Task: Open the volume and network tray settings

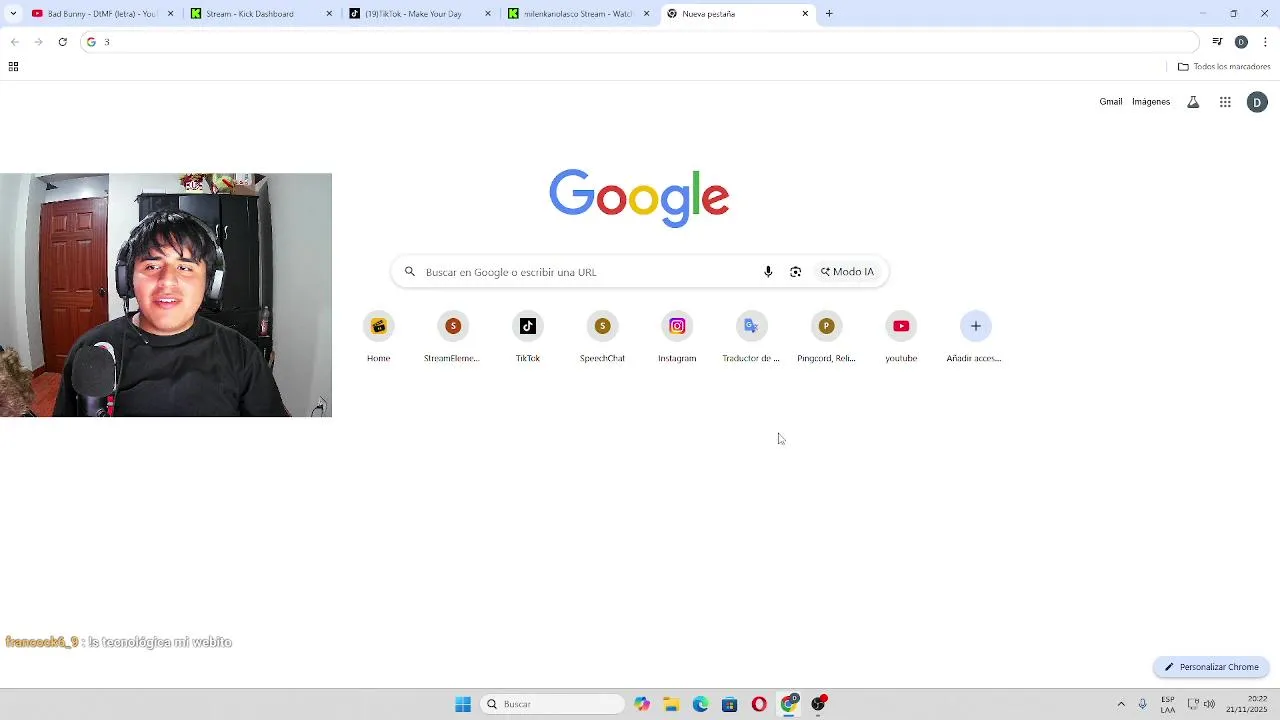Action: point(1201,704)
